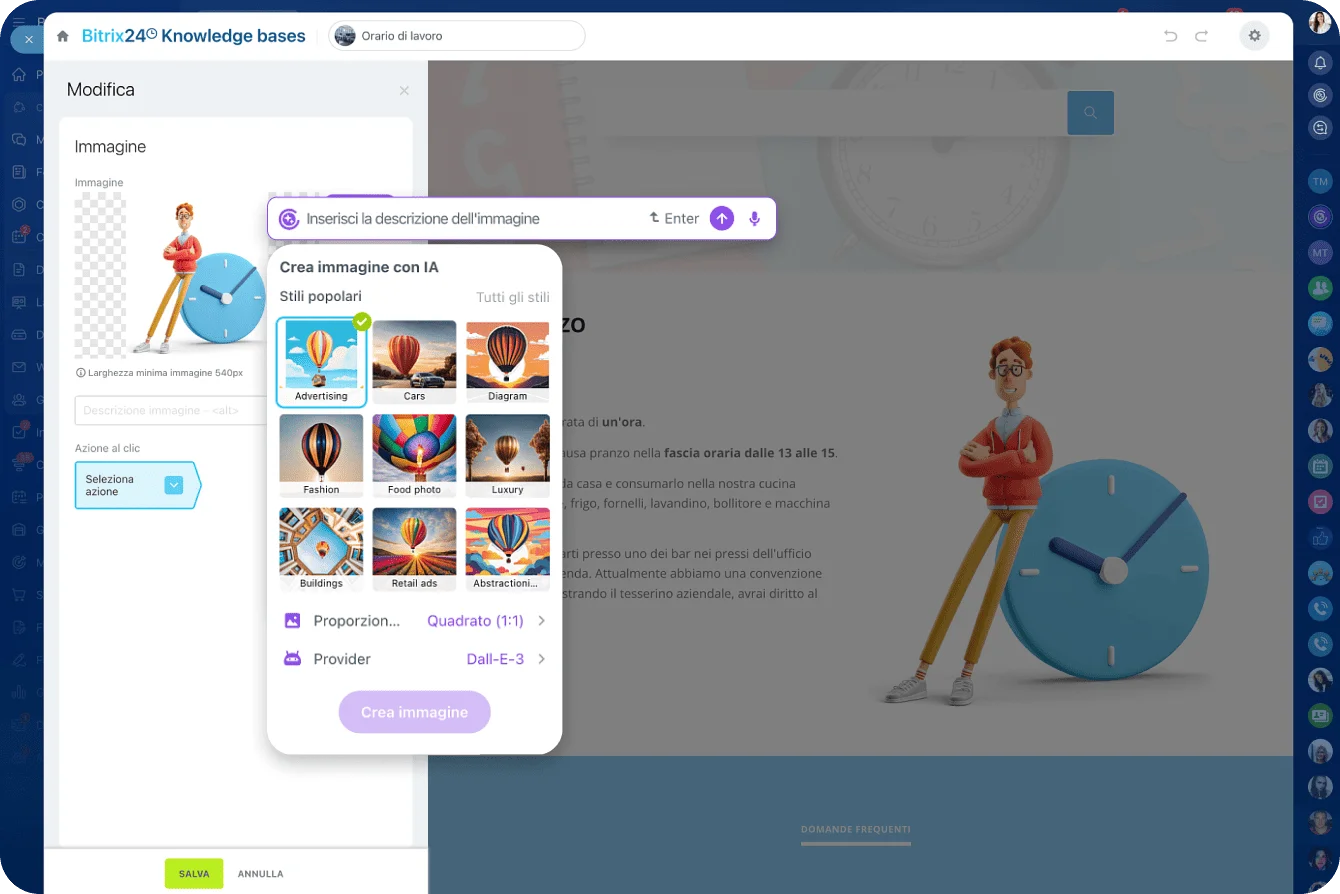Click the Crea immagine button
This screenshot has height=894, width=1340.
414,712
